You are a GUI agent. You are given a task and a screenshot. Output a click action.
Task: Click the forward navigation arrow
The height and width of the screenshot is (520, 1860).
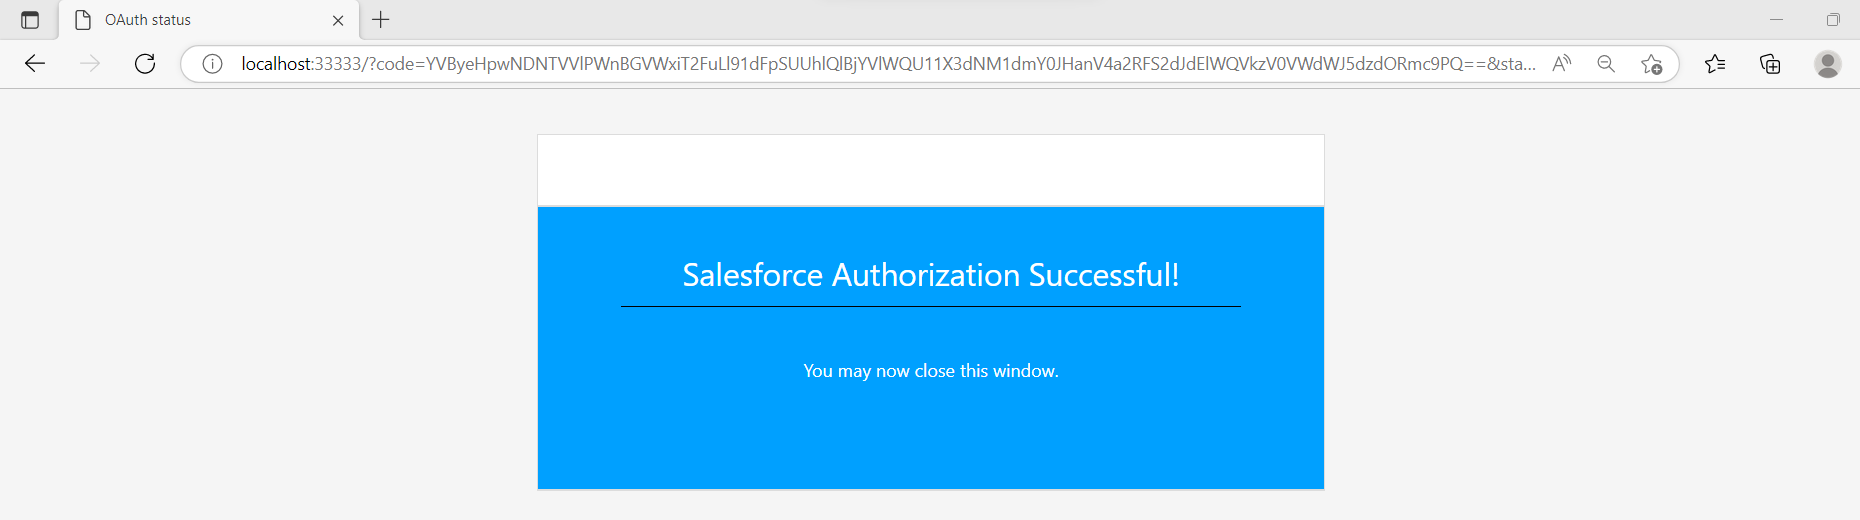(90, 64)
